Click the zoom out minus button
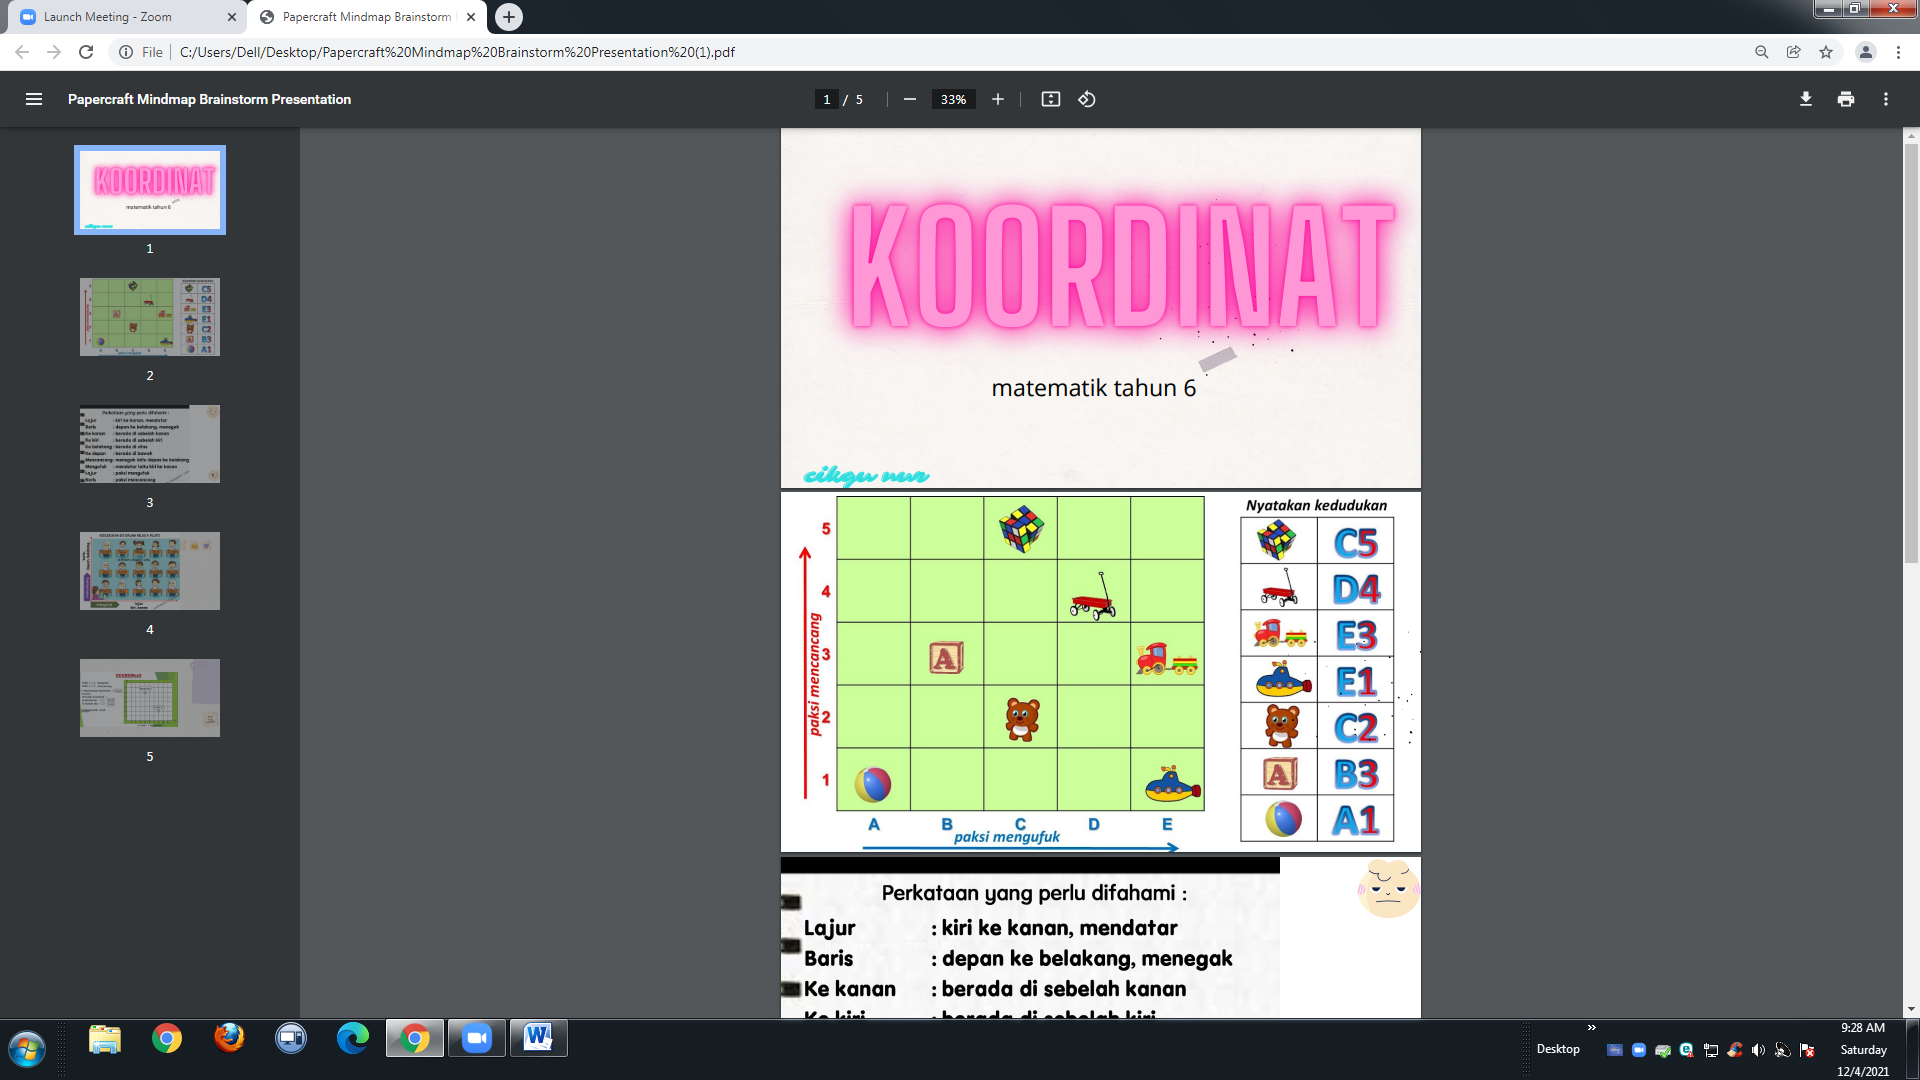The image size is (1920, 1080). [909, 99]
